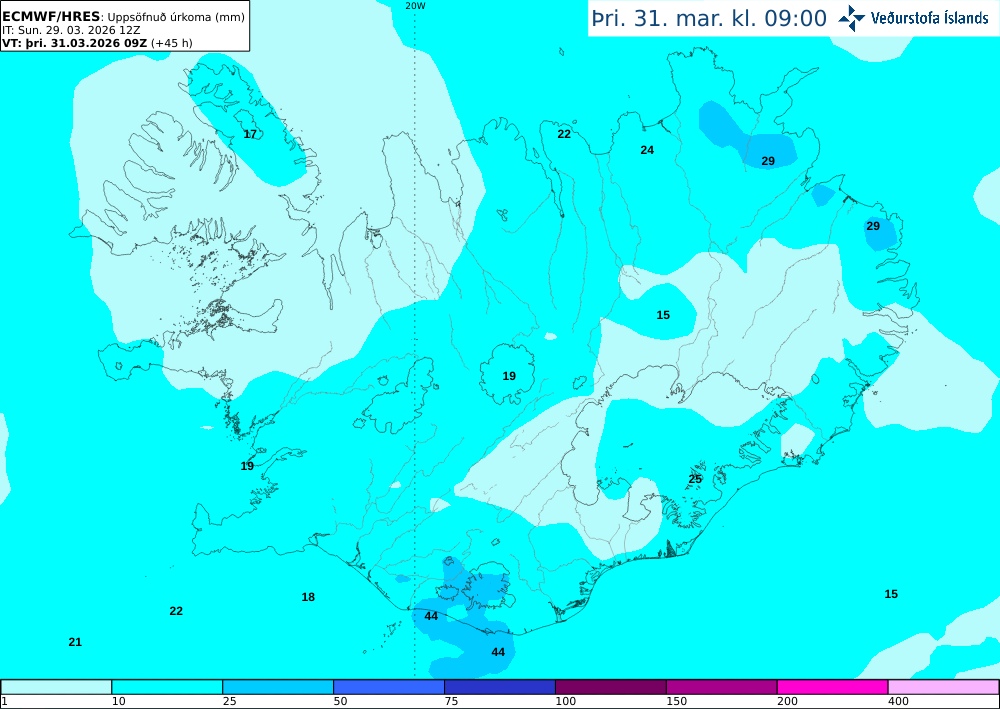
Task: Click the 'Veðurstofa Íslands' name text
Action: tap(929, 18)
